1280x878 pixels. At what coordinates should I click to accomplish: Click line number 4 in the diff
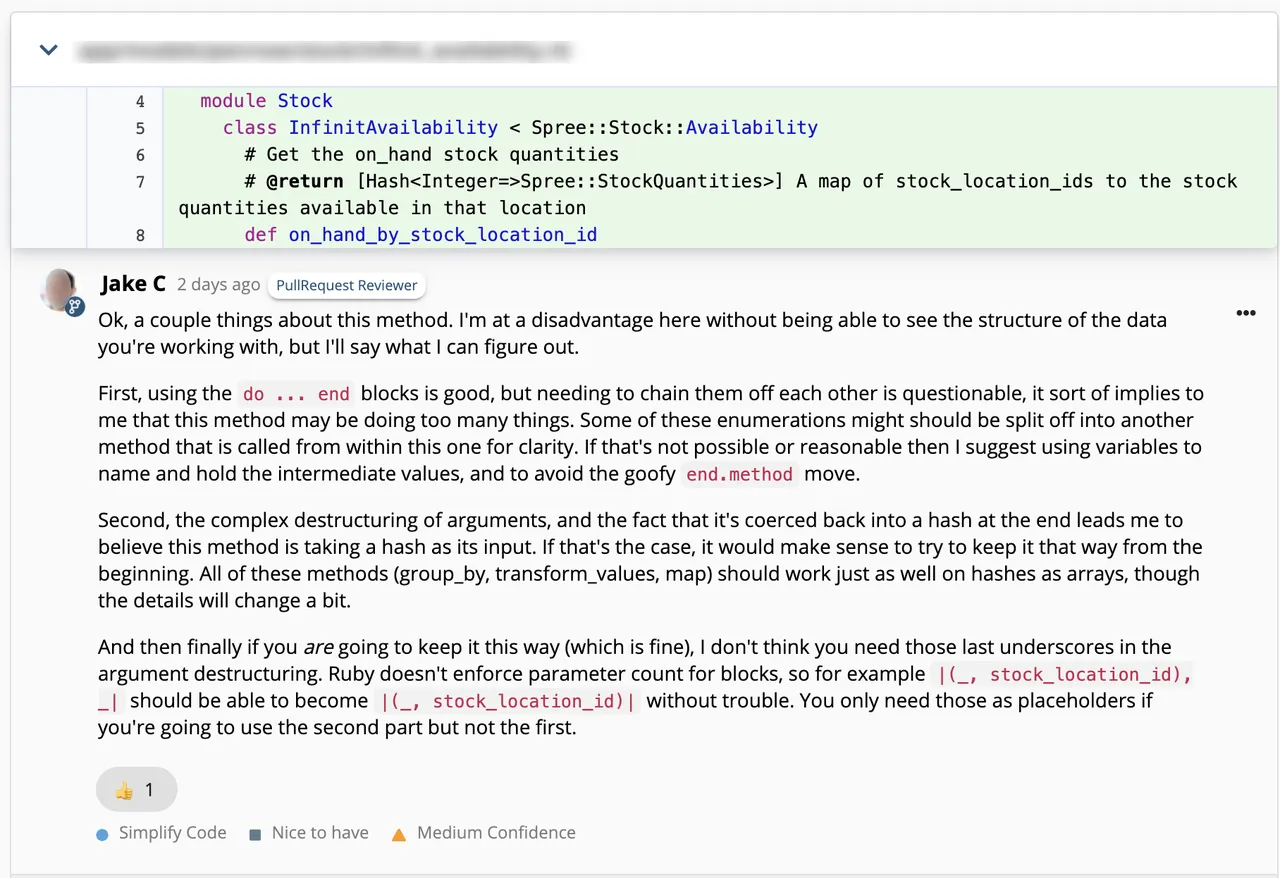click(140, 101)
